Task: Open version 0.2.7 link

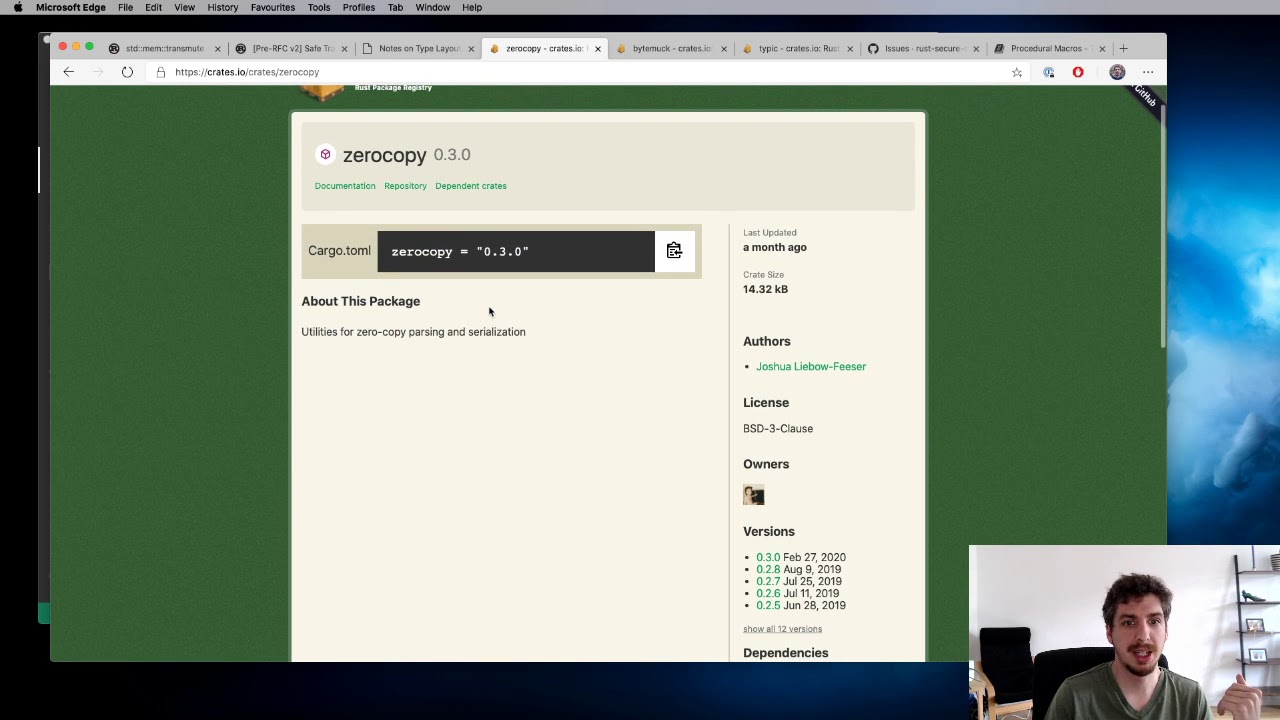Action: [x=768, y=581]
